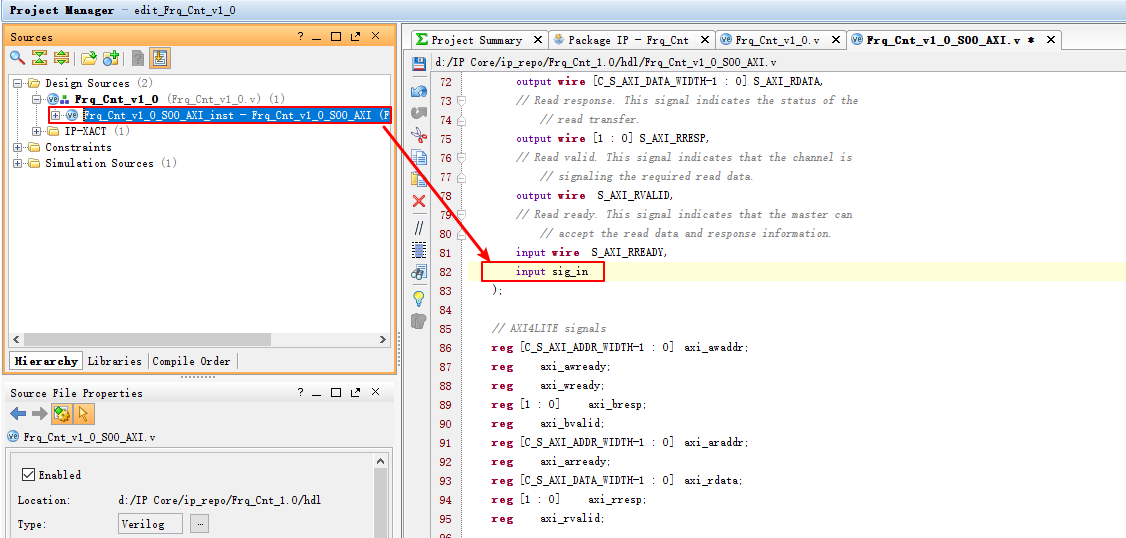The height and width of the screenshot is (538, 1126).
Task: Collapse the code fold at line 79
Action: pyautogui.click(x=462, y=214)
